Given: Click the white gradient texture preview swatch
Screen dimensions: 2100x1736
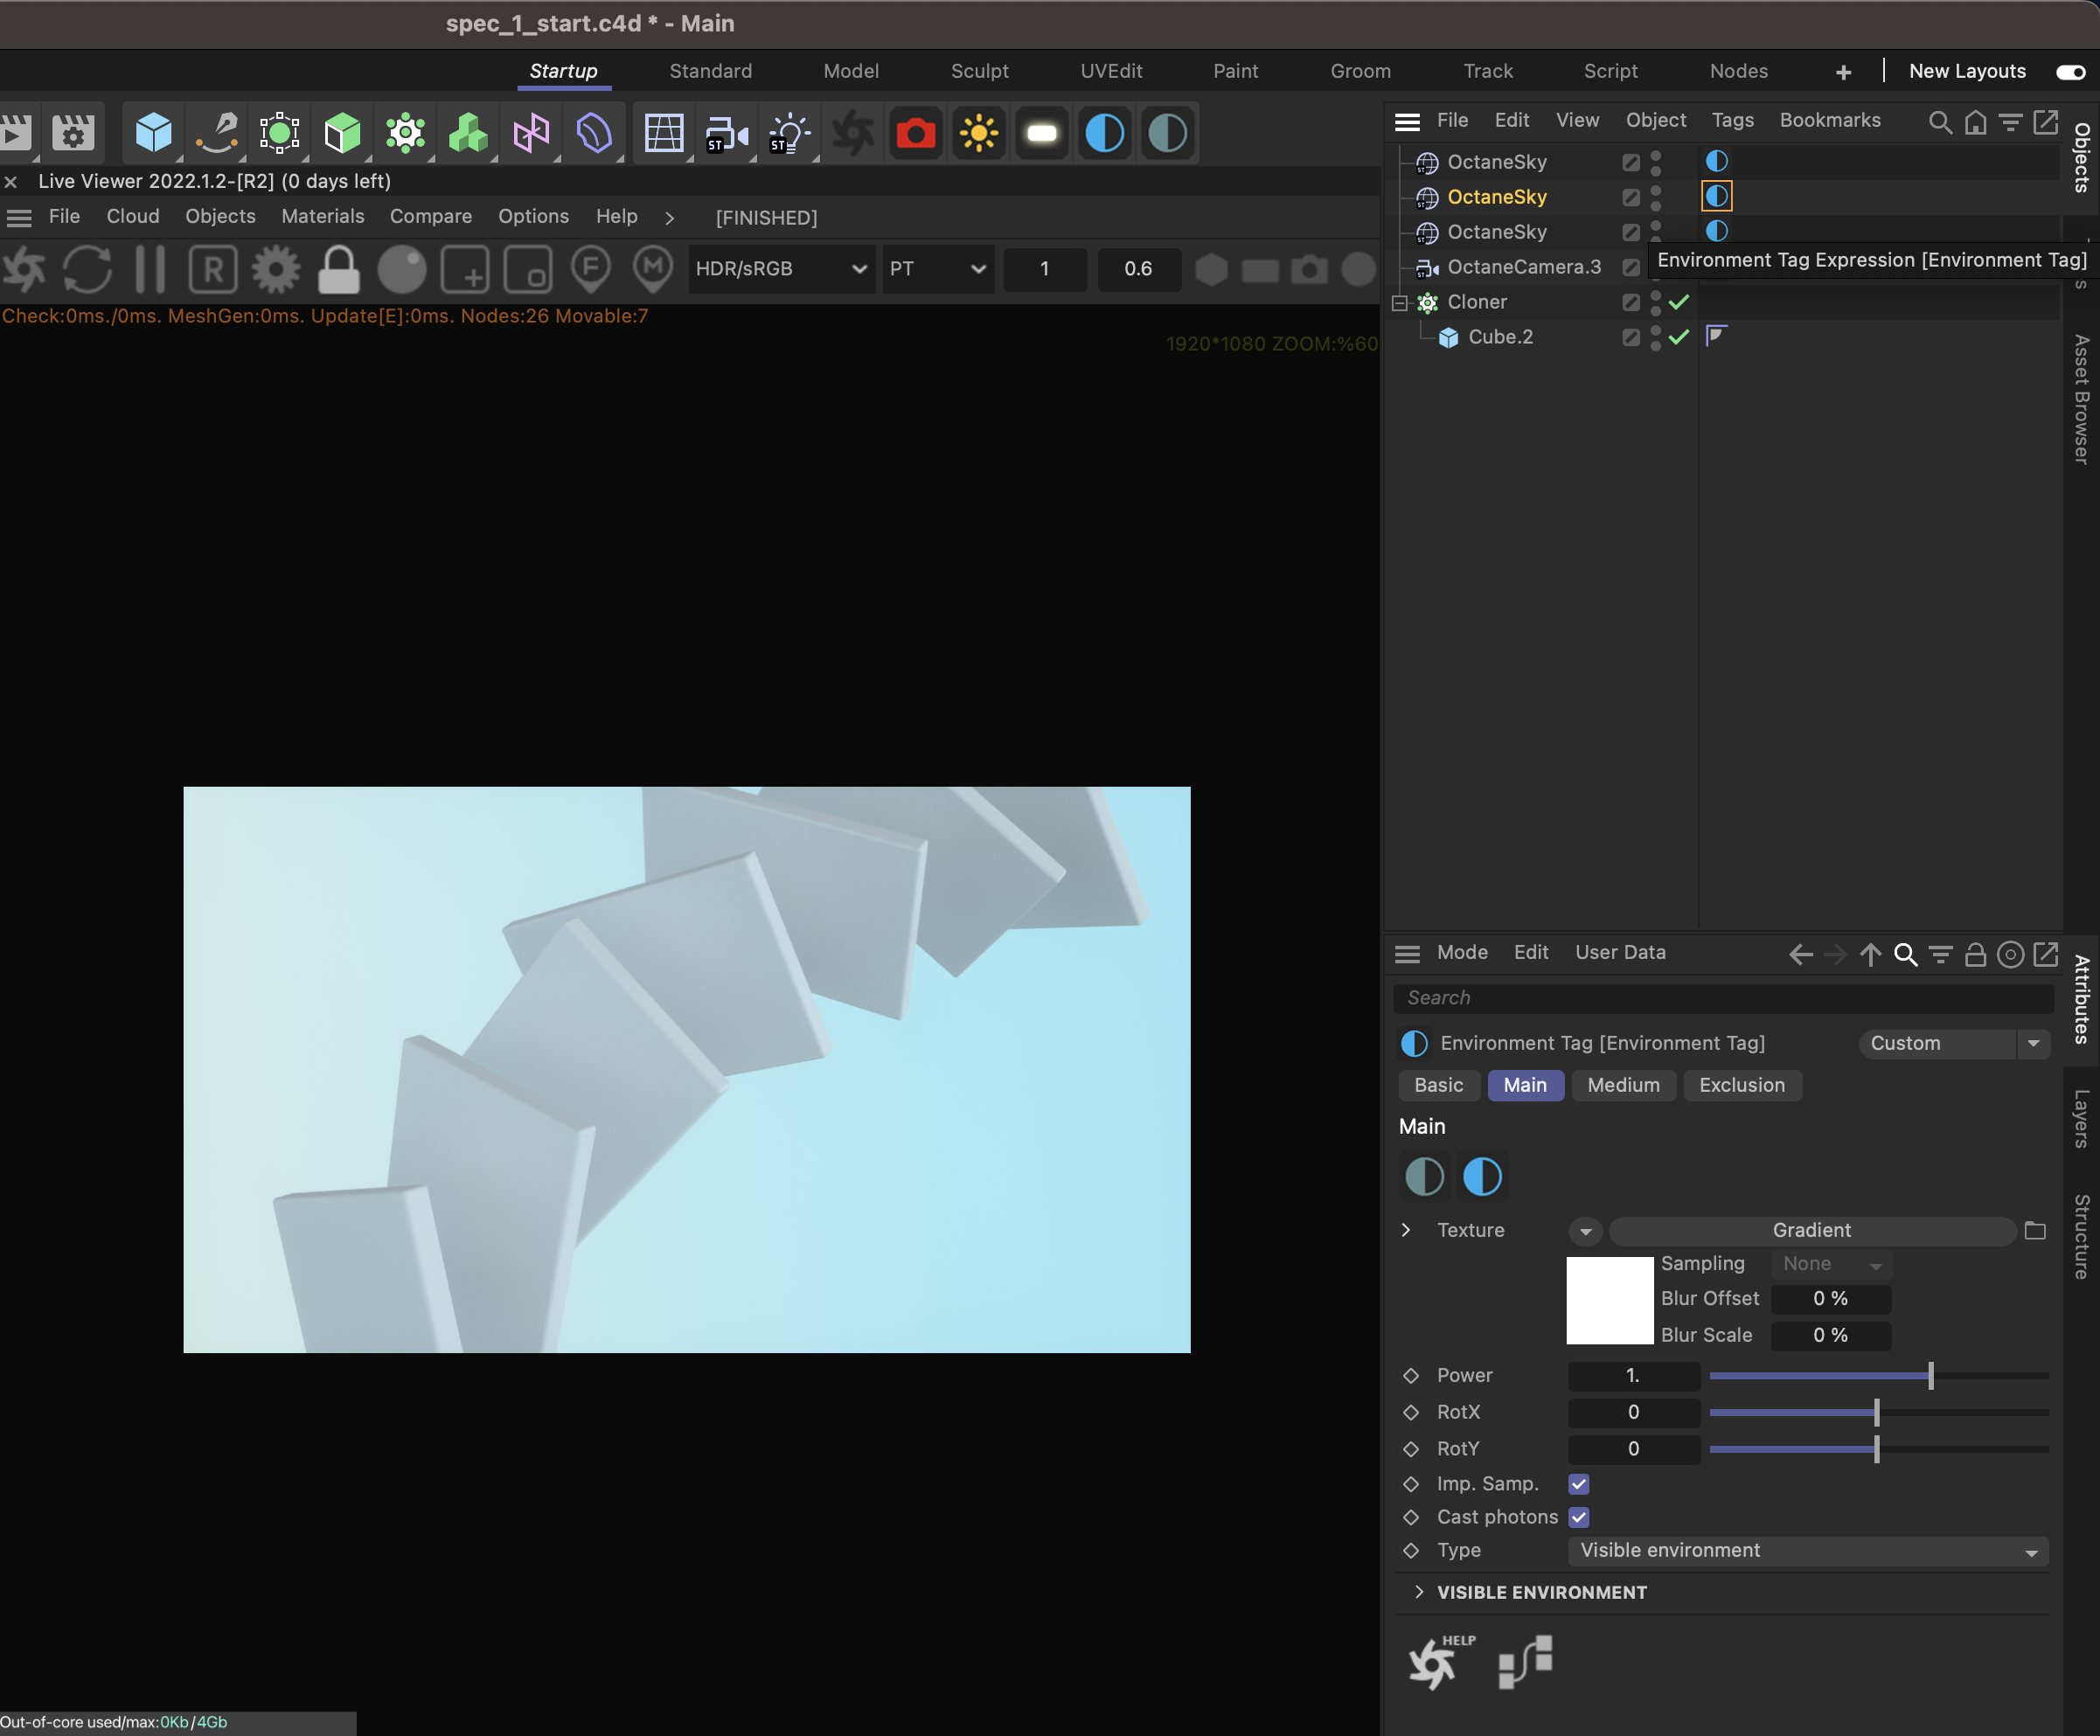Looking at the screenshot, I should [x=1609, y=1301].
